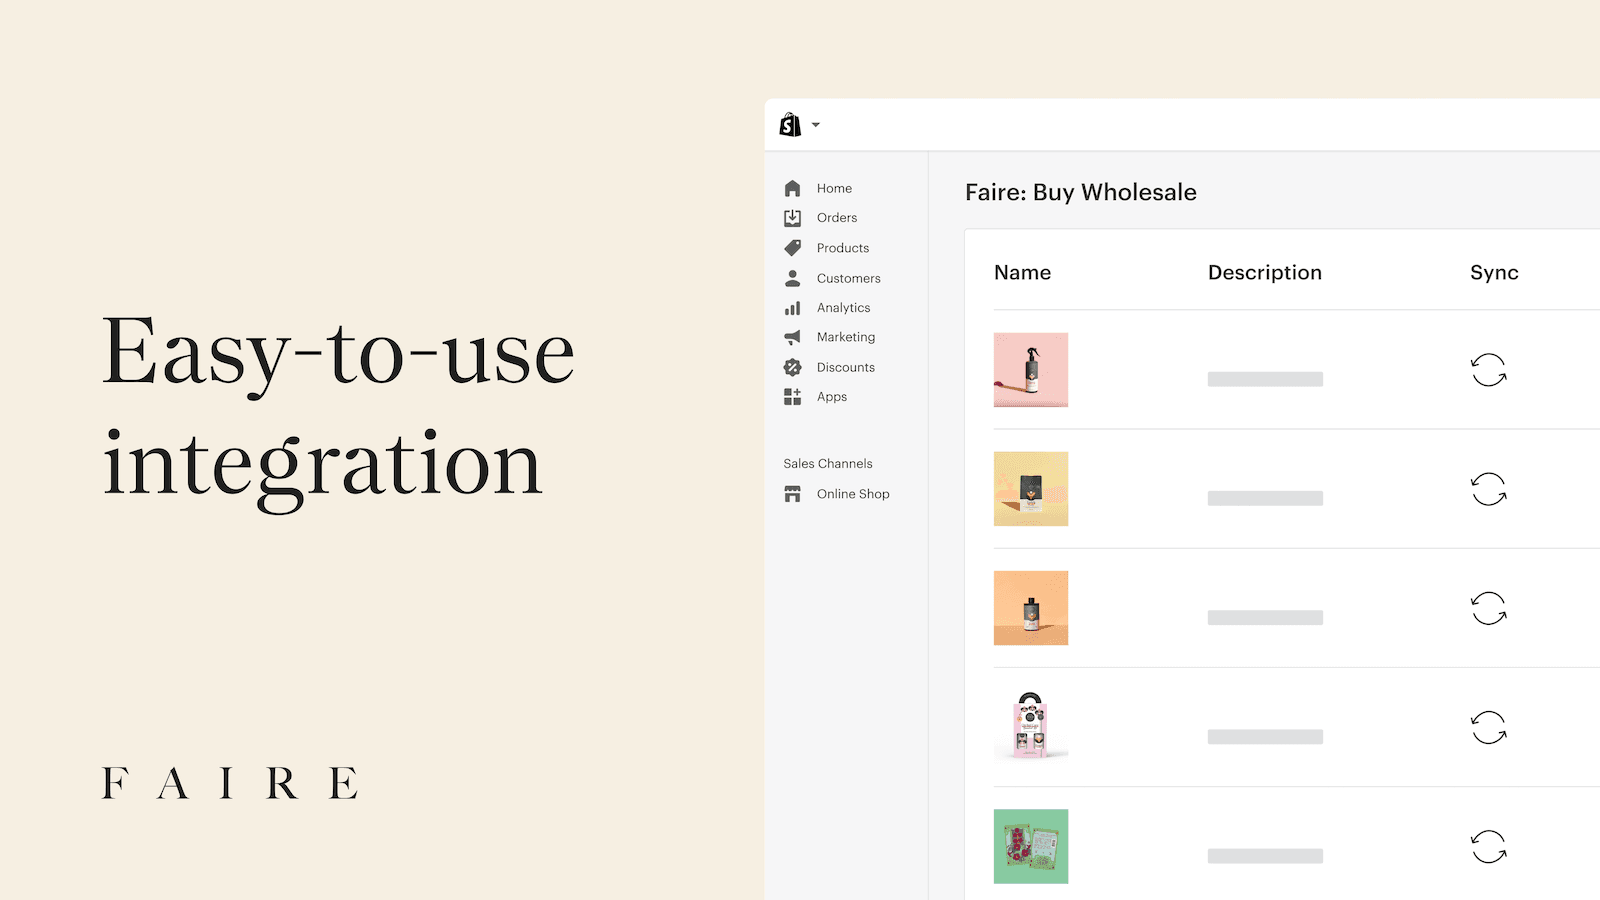
Task: Open the Online Shop sales channel
Action: point(852,494)
